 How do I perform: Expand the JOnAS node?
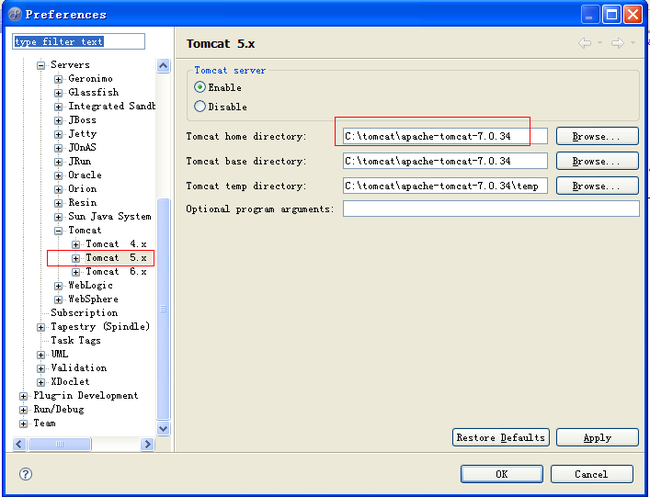(x=58, y=148)
